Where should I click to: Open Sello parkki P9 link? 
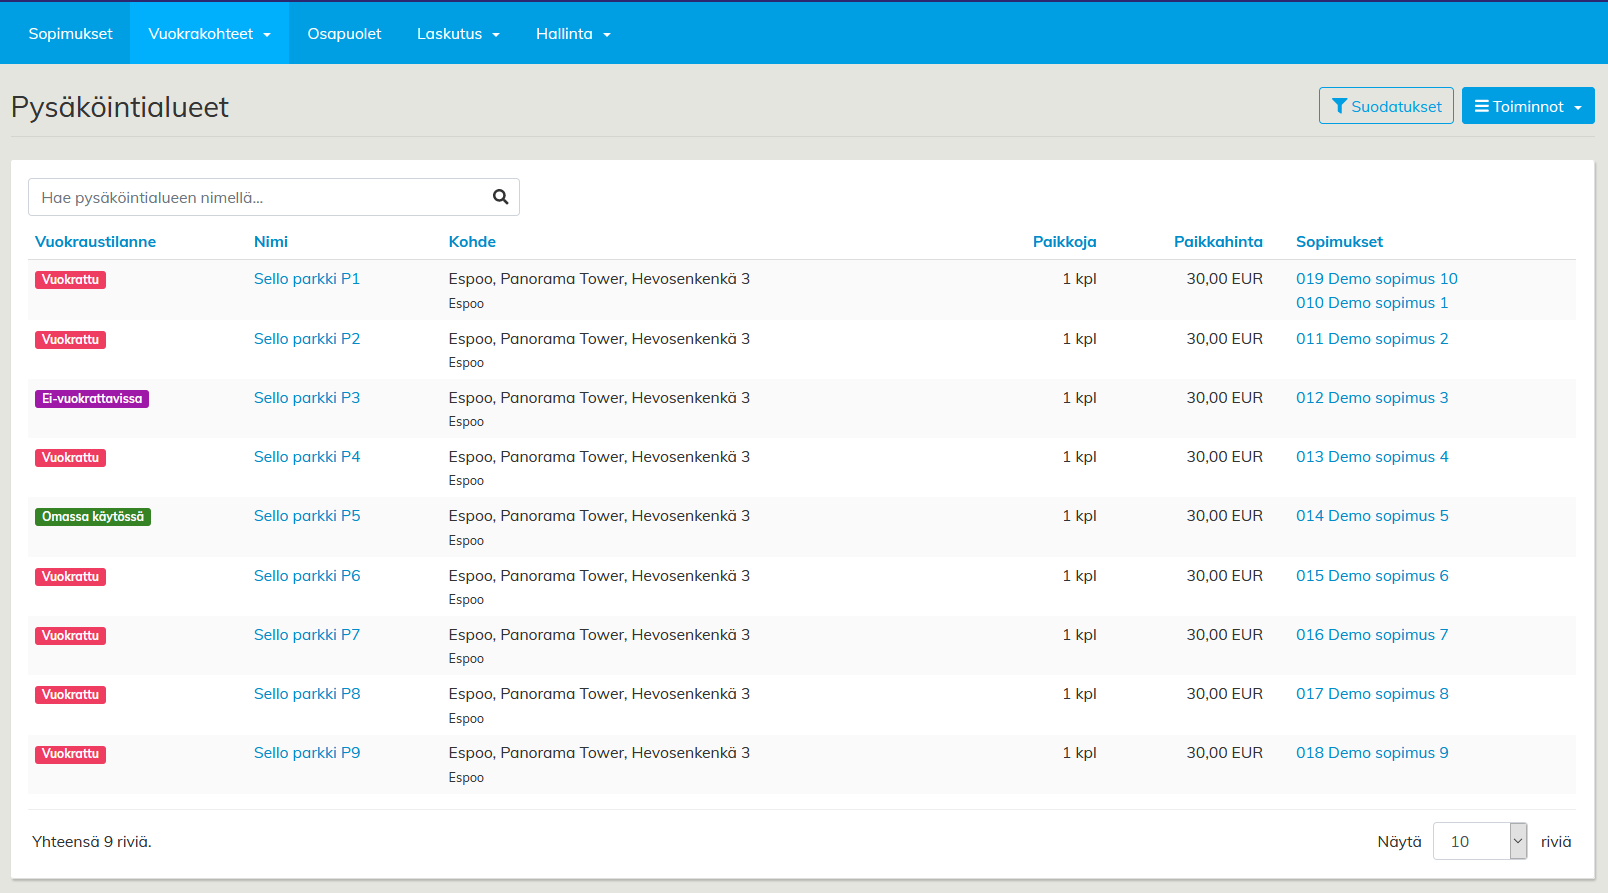pos(306,753)
